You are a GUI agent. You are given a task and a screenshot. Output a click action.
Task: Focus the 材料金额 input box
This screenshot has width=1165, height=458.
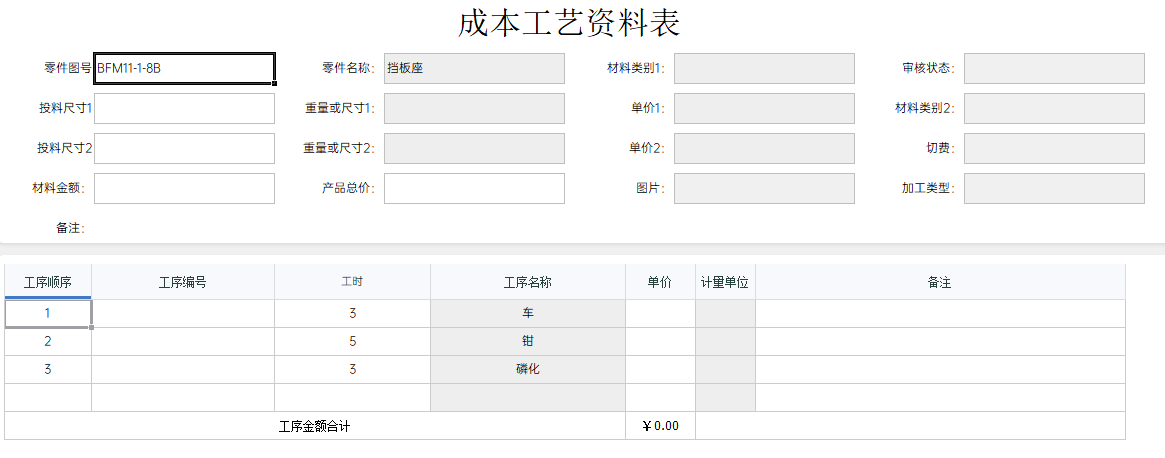[x=184, y=188]
